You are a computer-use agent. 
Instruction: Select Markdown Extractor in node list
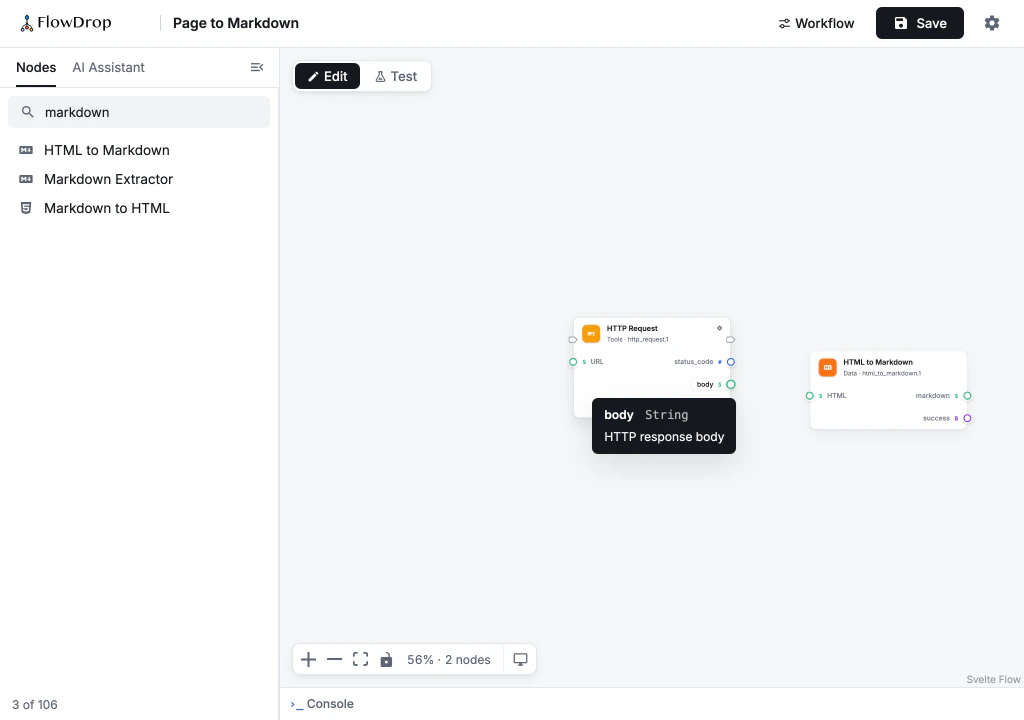click(x=139, y=179)
